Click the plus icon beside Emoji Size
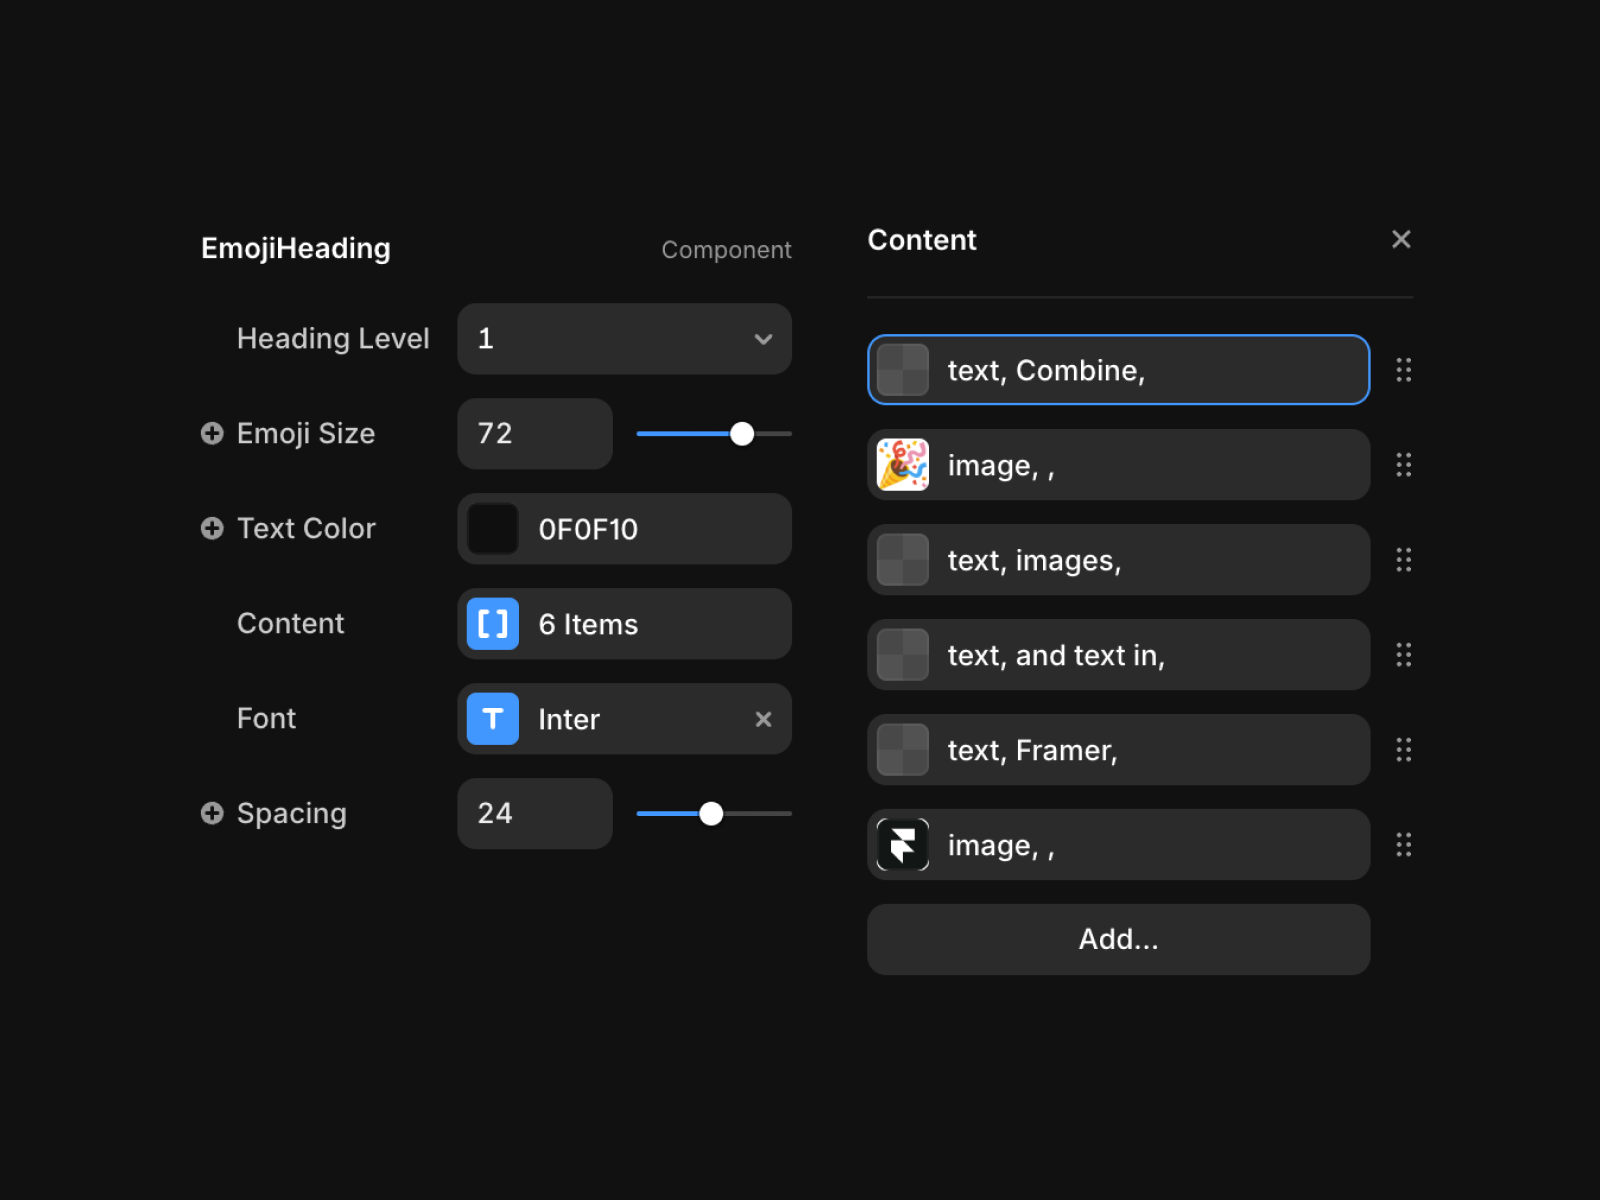Viewport: 1600px width, 1200px height. click(x=212, y=433)
